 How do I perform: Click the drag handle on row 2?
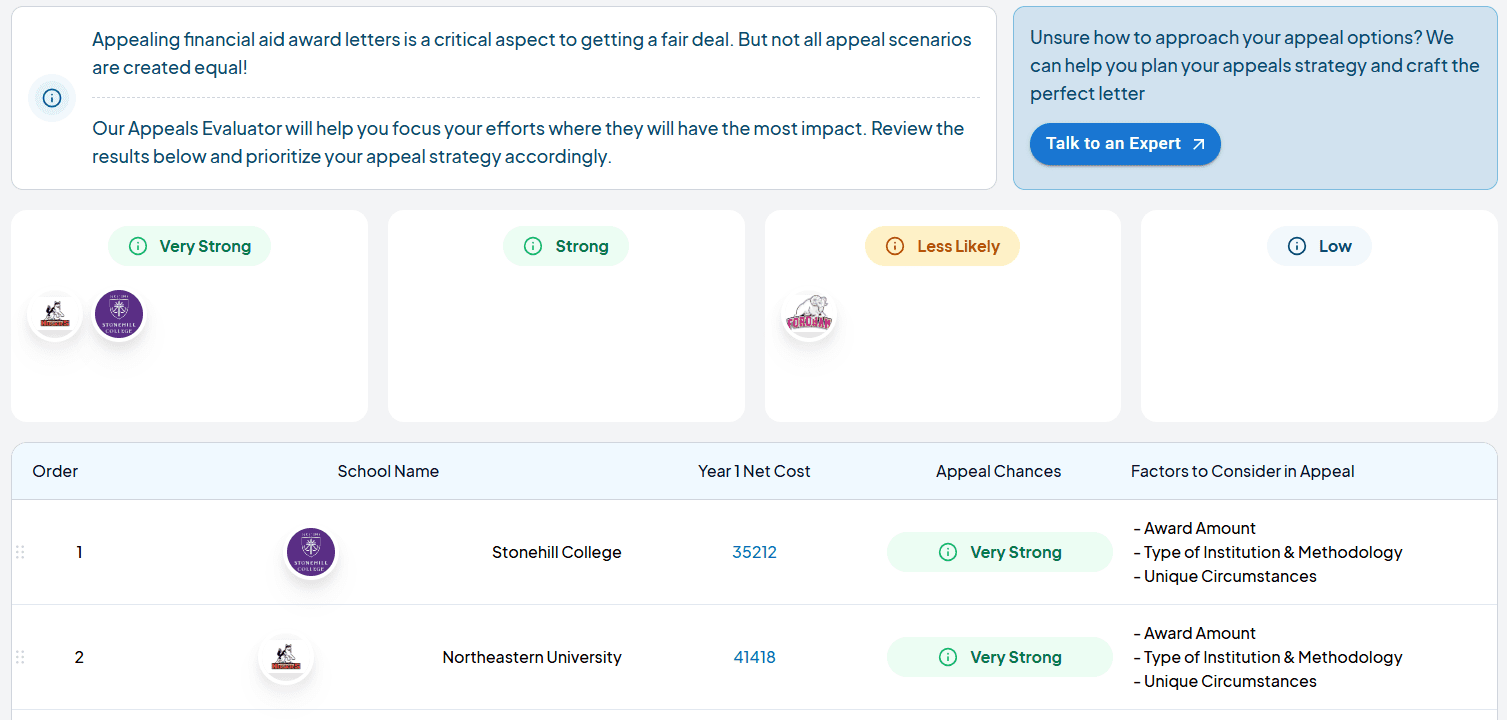[20, 657]
